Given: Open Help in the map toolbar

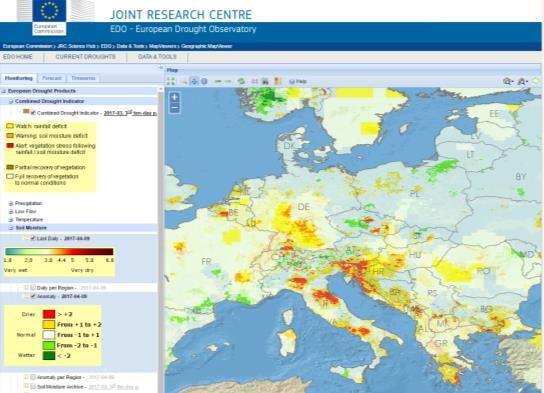Looking at the screenshot, I should coord(298,82).
